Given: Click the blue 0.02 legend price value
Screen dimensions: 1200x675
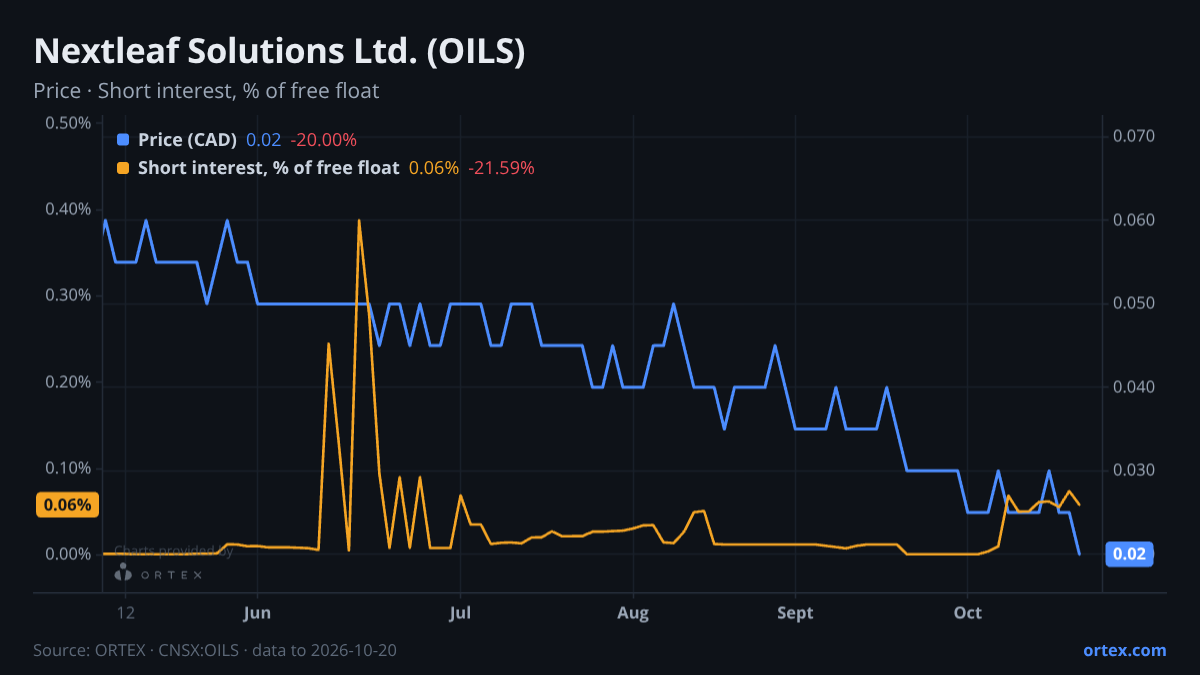Looking at the screenshot, I should [x=264, y=140].
